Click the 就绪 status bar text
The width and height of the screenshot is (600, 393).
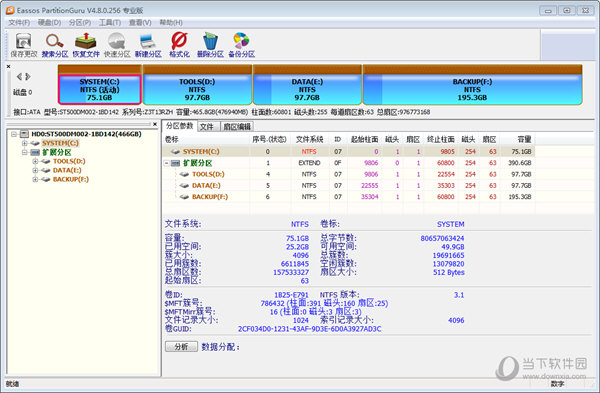pyautogui.click(x=12, y=384)
